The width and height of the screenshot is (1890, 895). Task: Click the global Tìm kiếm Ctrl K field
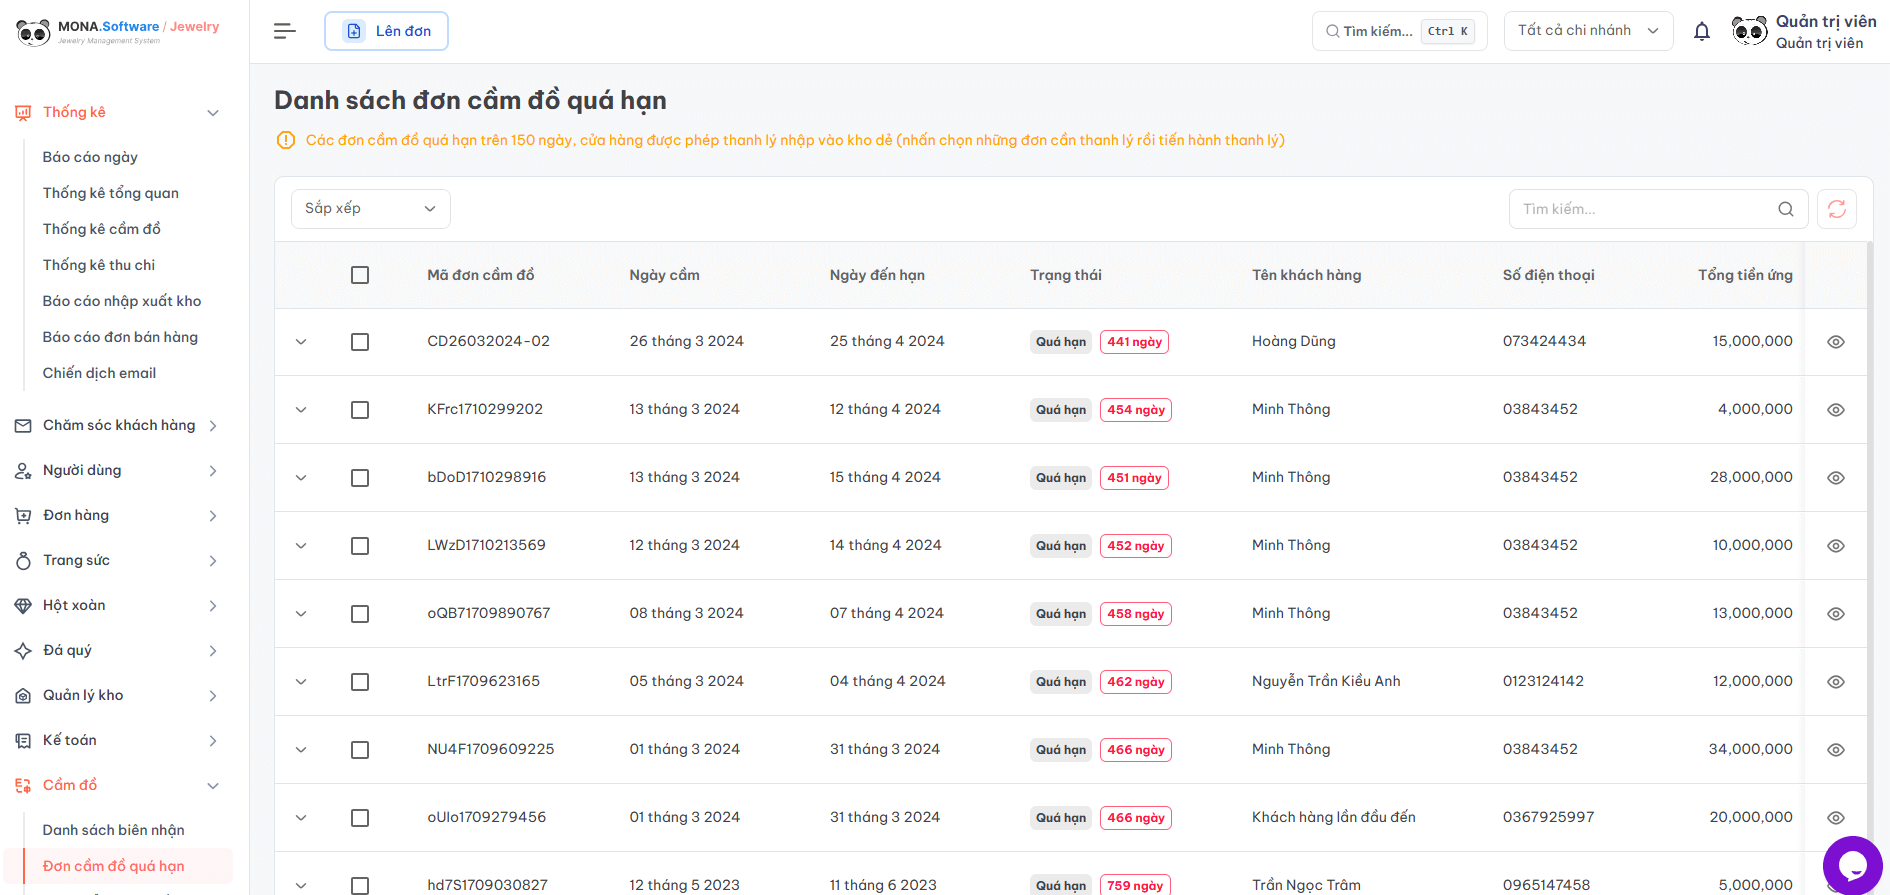coord(1400,31)
